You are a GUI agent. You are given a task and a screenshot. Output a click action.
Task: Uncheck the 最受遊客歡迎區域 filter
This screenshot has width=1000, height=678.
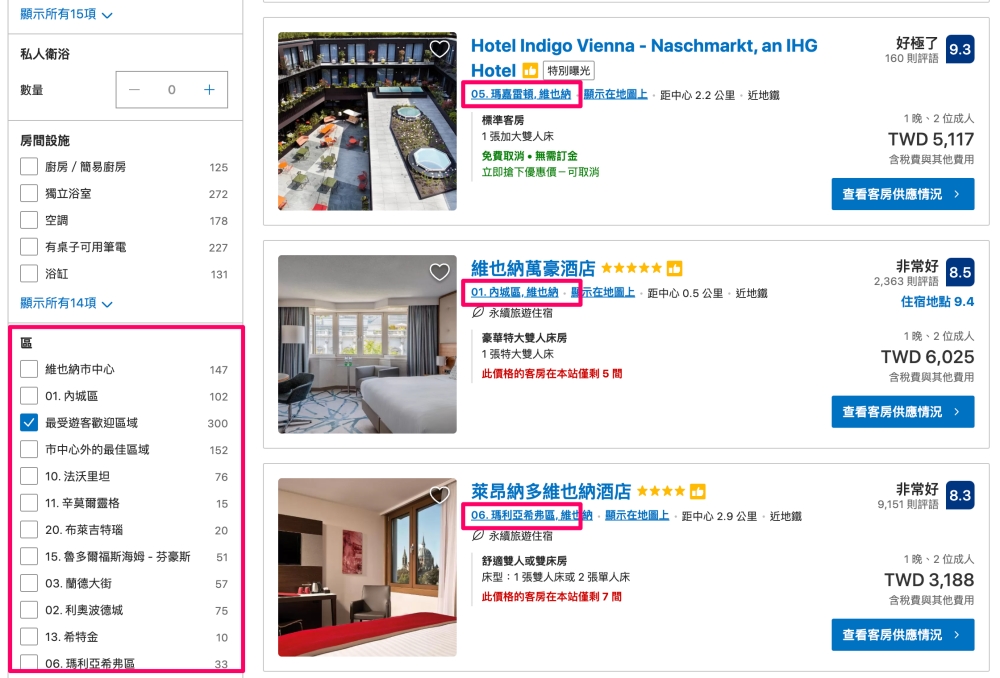tap(29, 422)
